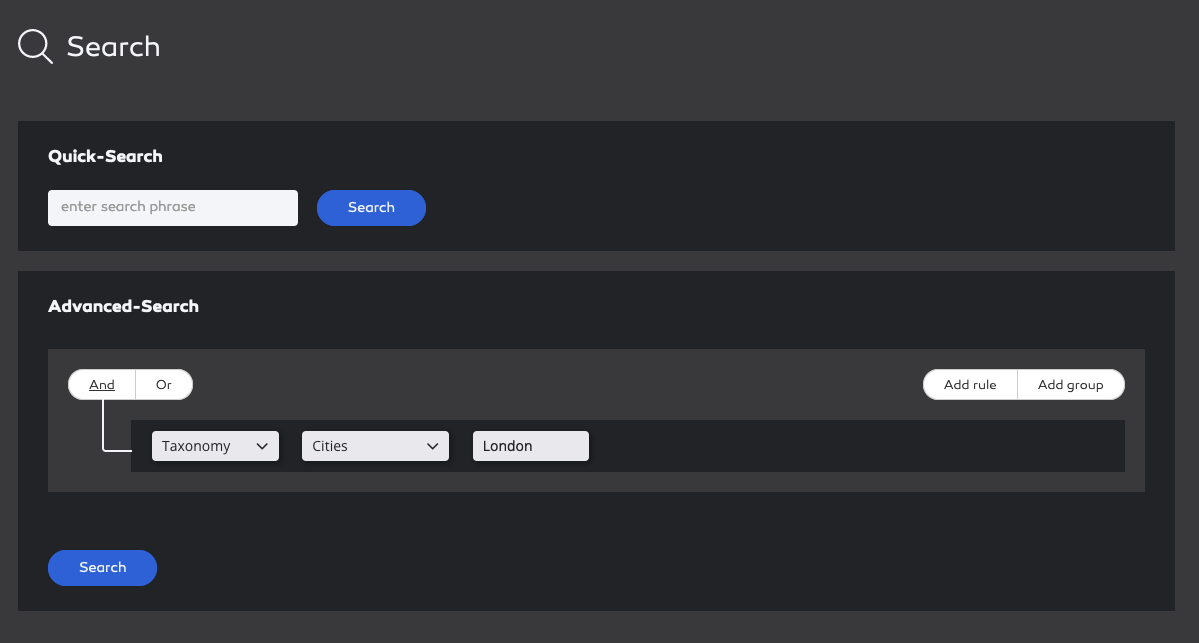Open the Taxonomy field dropdown
The image size is (1199, 643).
[x=216, y=447]
